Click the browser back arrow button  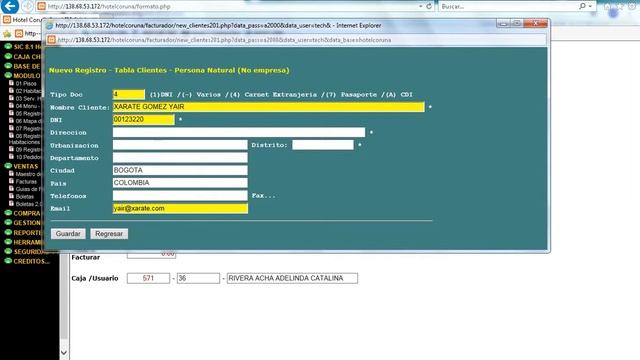[10, 6]
